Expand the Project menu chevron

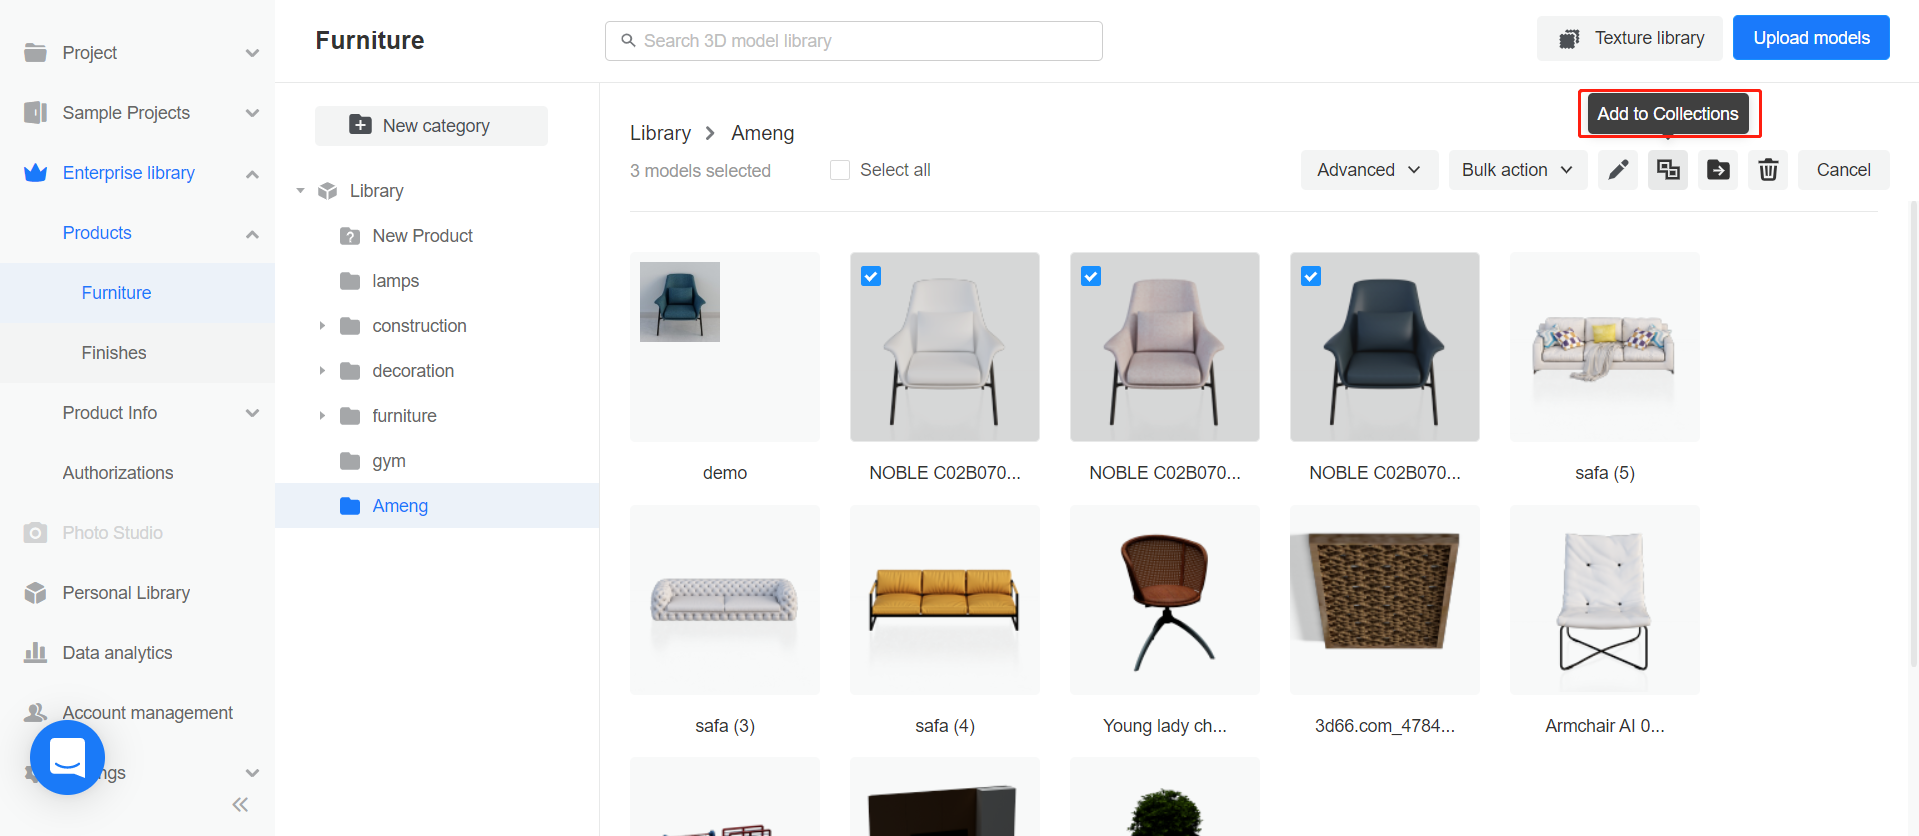252,53
